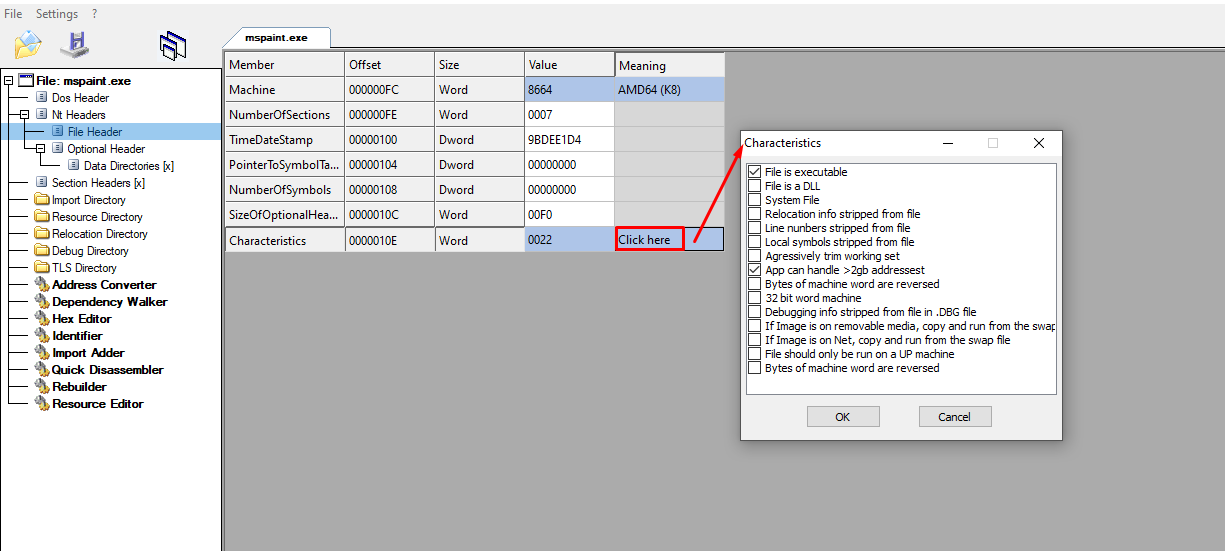Click the AMD64 (K8) meaning cell
This screenshot has width=1225, height=551.
pyautogui.click(x=669, y=90)
